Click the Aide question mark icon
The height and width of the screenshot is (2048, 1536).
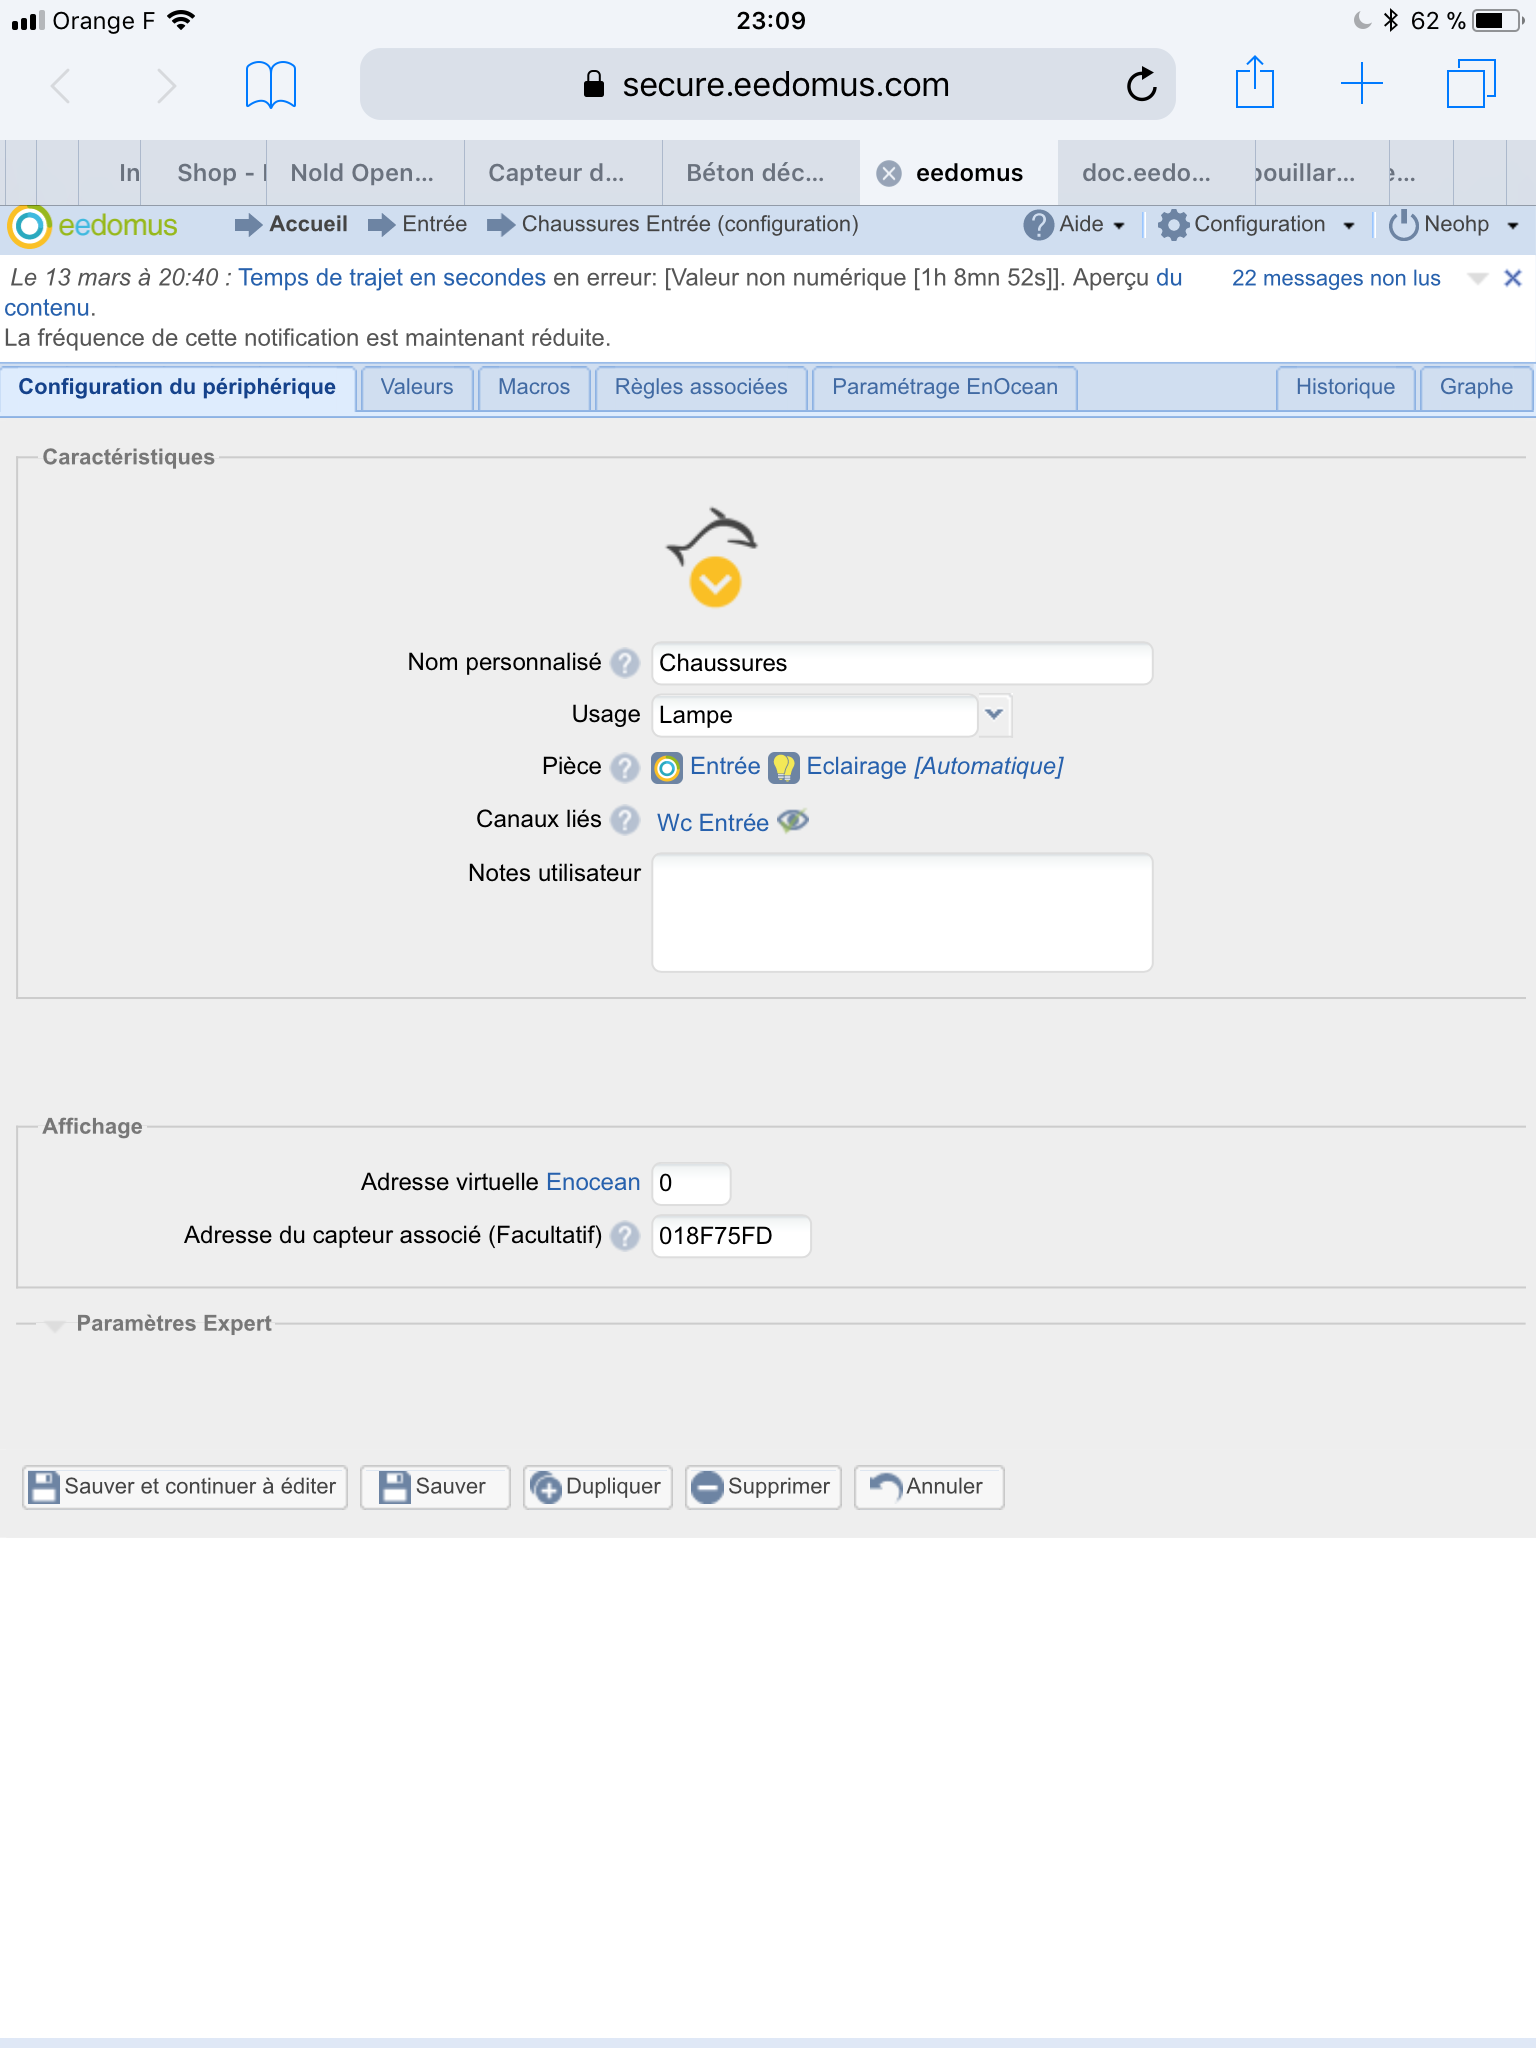coord(1038,225)
